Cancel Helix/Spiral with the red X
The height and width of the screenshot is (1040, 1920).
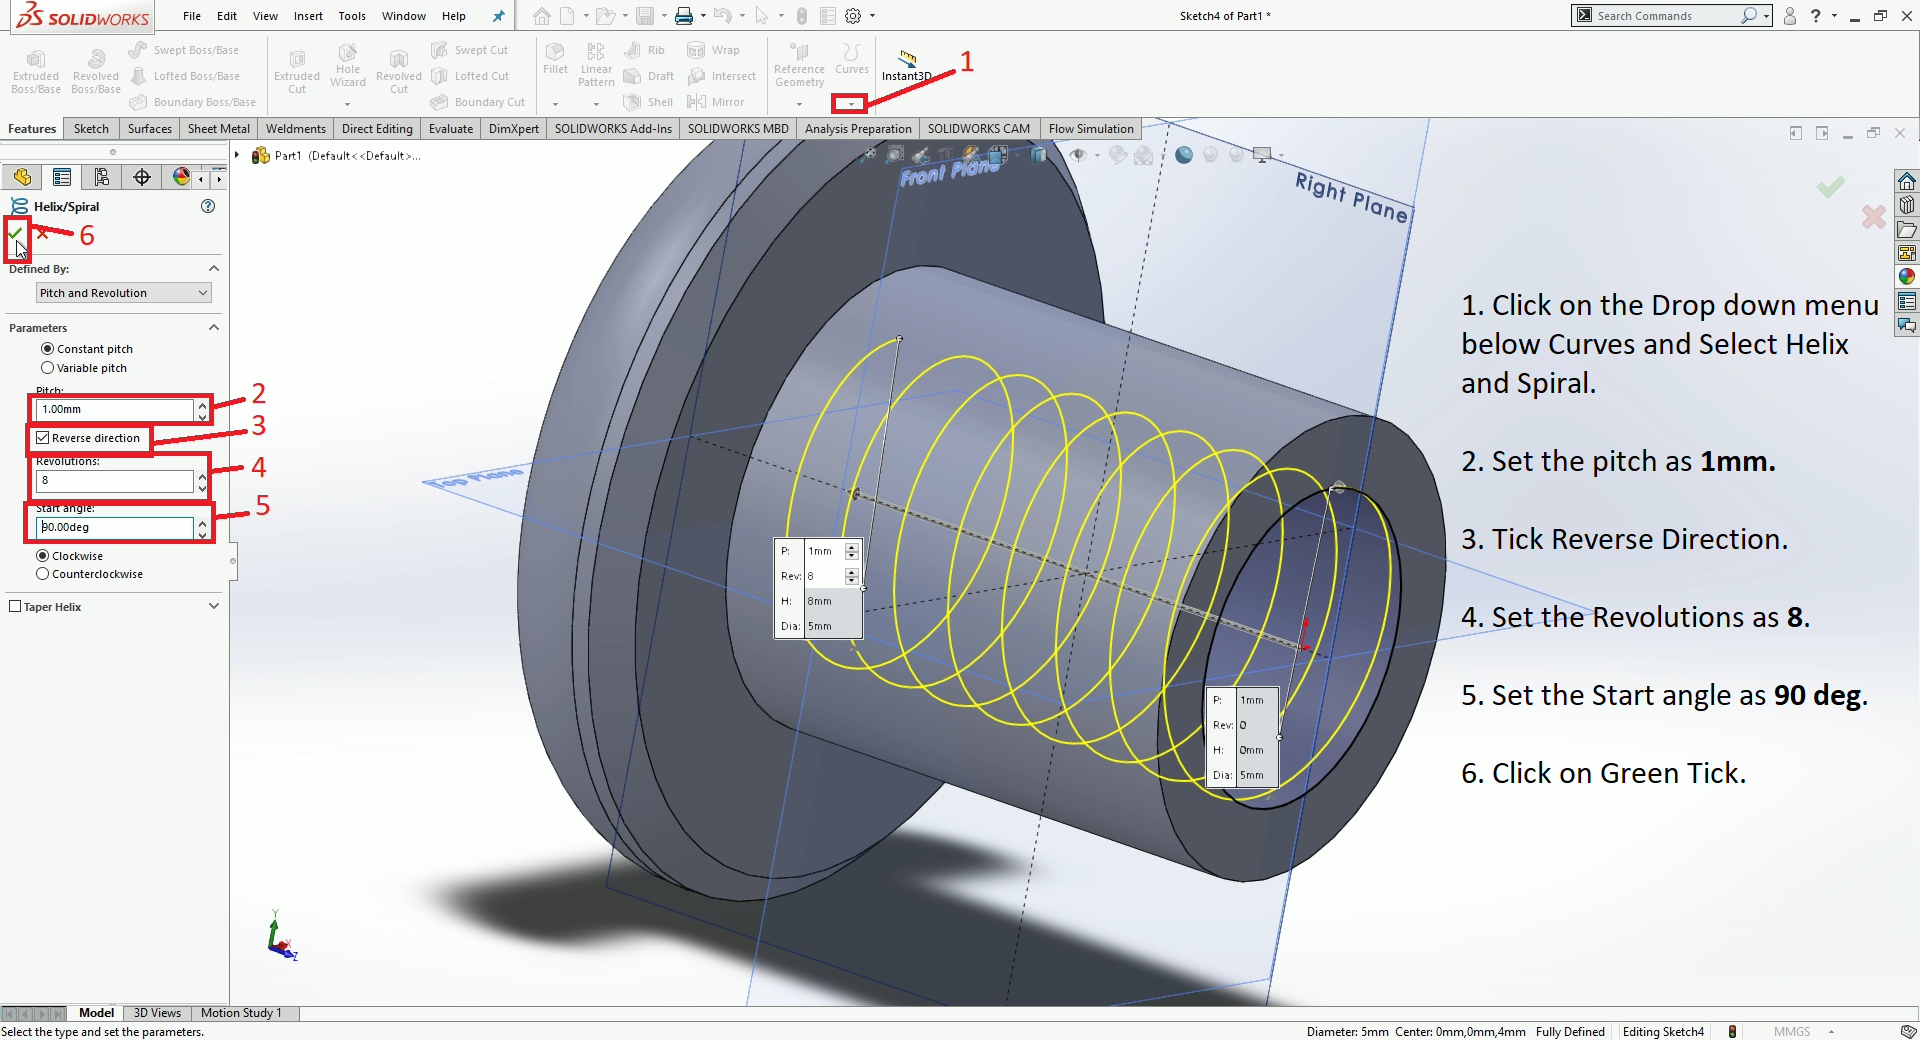click(42, 234)
